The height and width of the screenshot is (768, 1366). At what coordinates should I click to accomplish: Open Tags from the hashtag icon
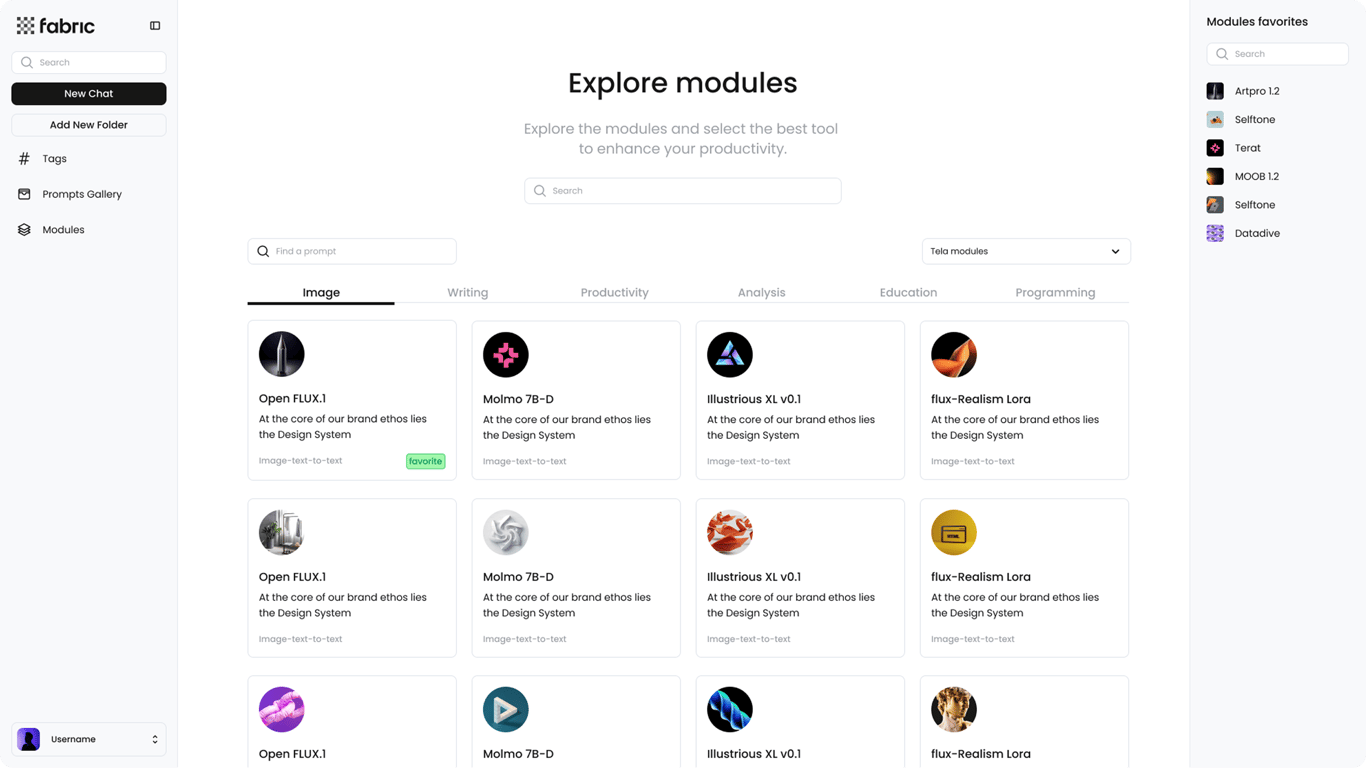[x=24, y=159]
